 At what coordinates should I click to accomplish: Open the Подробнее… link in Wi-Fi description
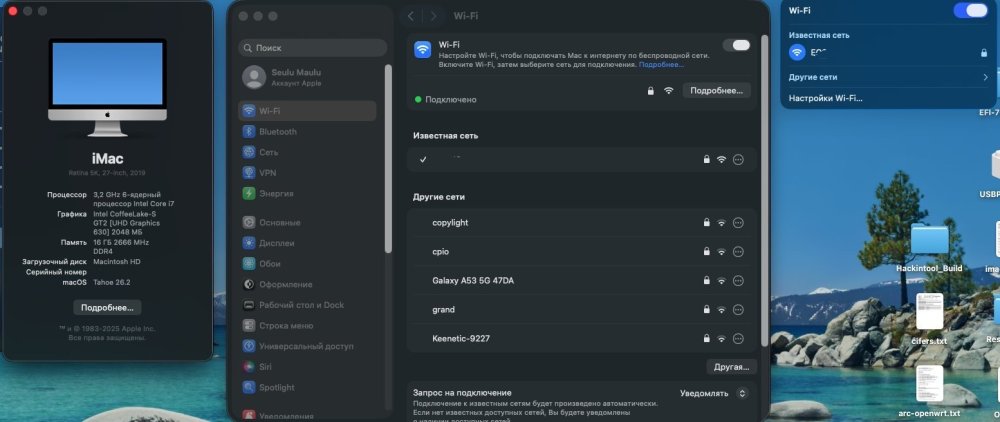661,64
